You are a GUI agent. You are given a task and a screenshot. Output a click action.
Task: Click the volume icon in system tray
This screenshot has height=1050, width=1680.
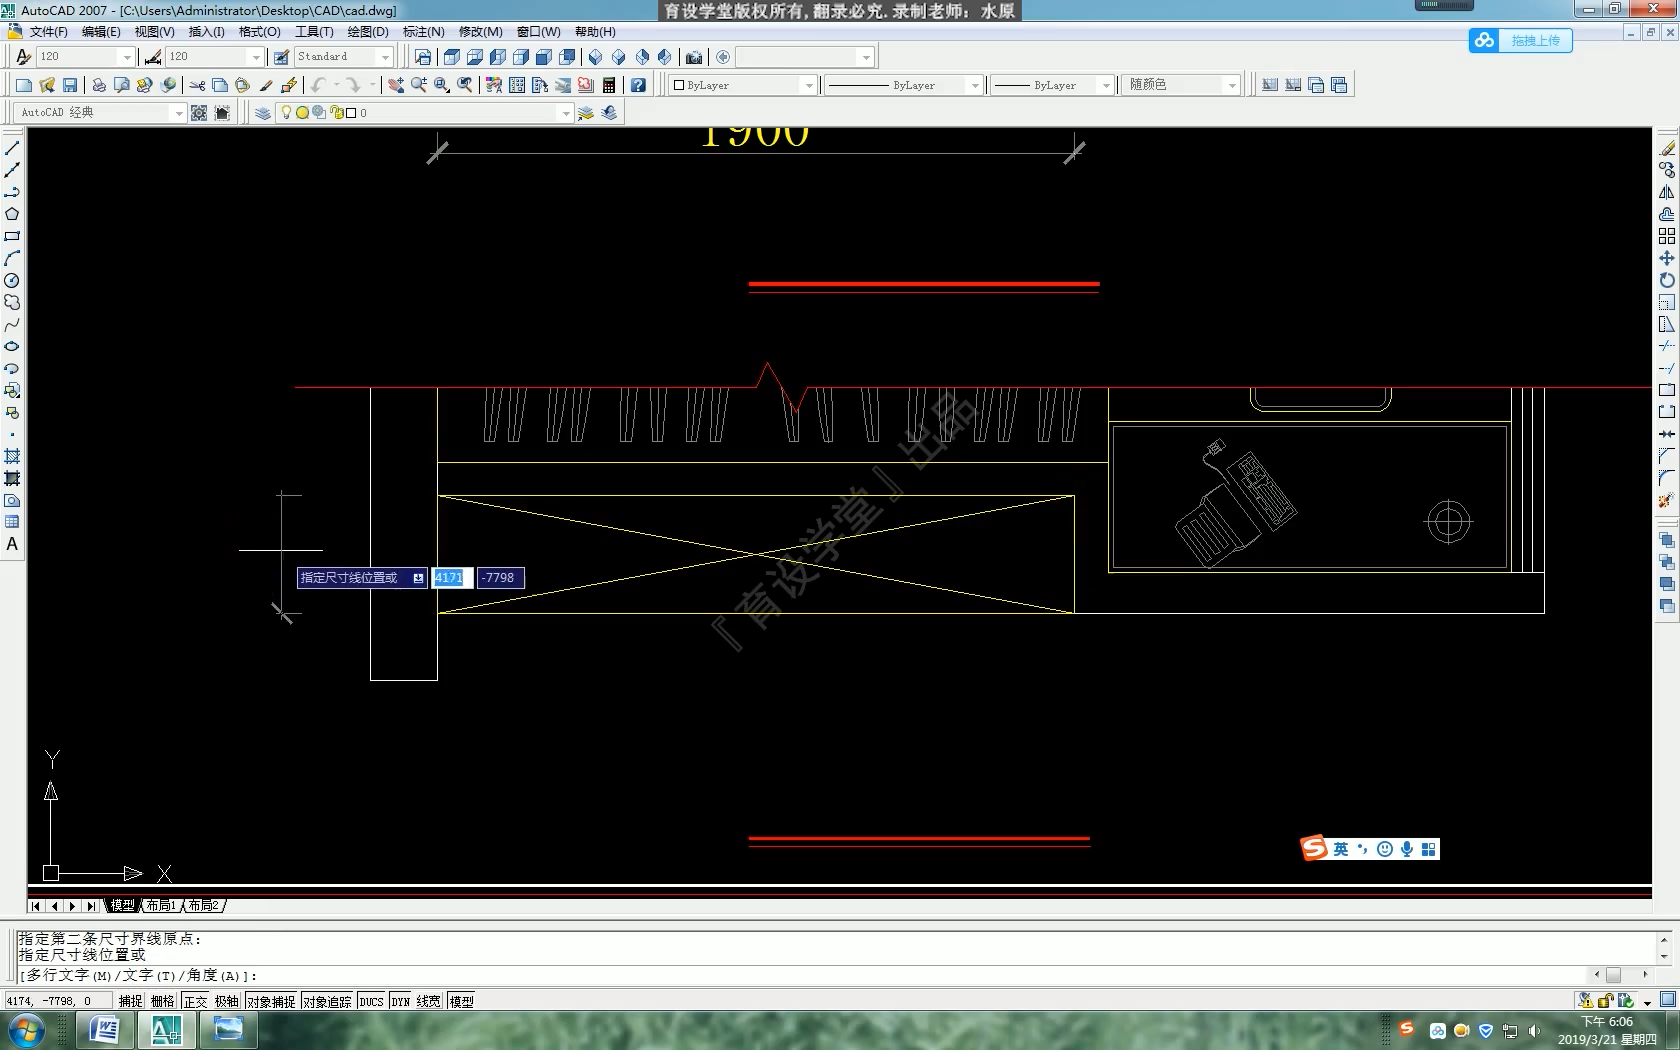pos(1534,1031)
